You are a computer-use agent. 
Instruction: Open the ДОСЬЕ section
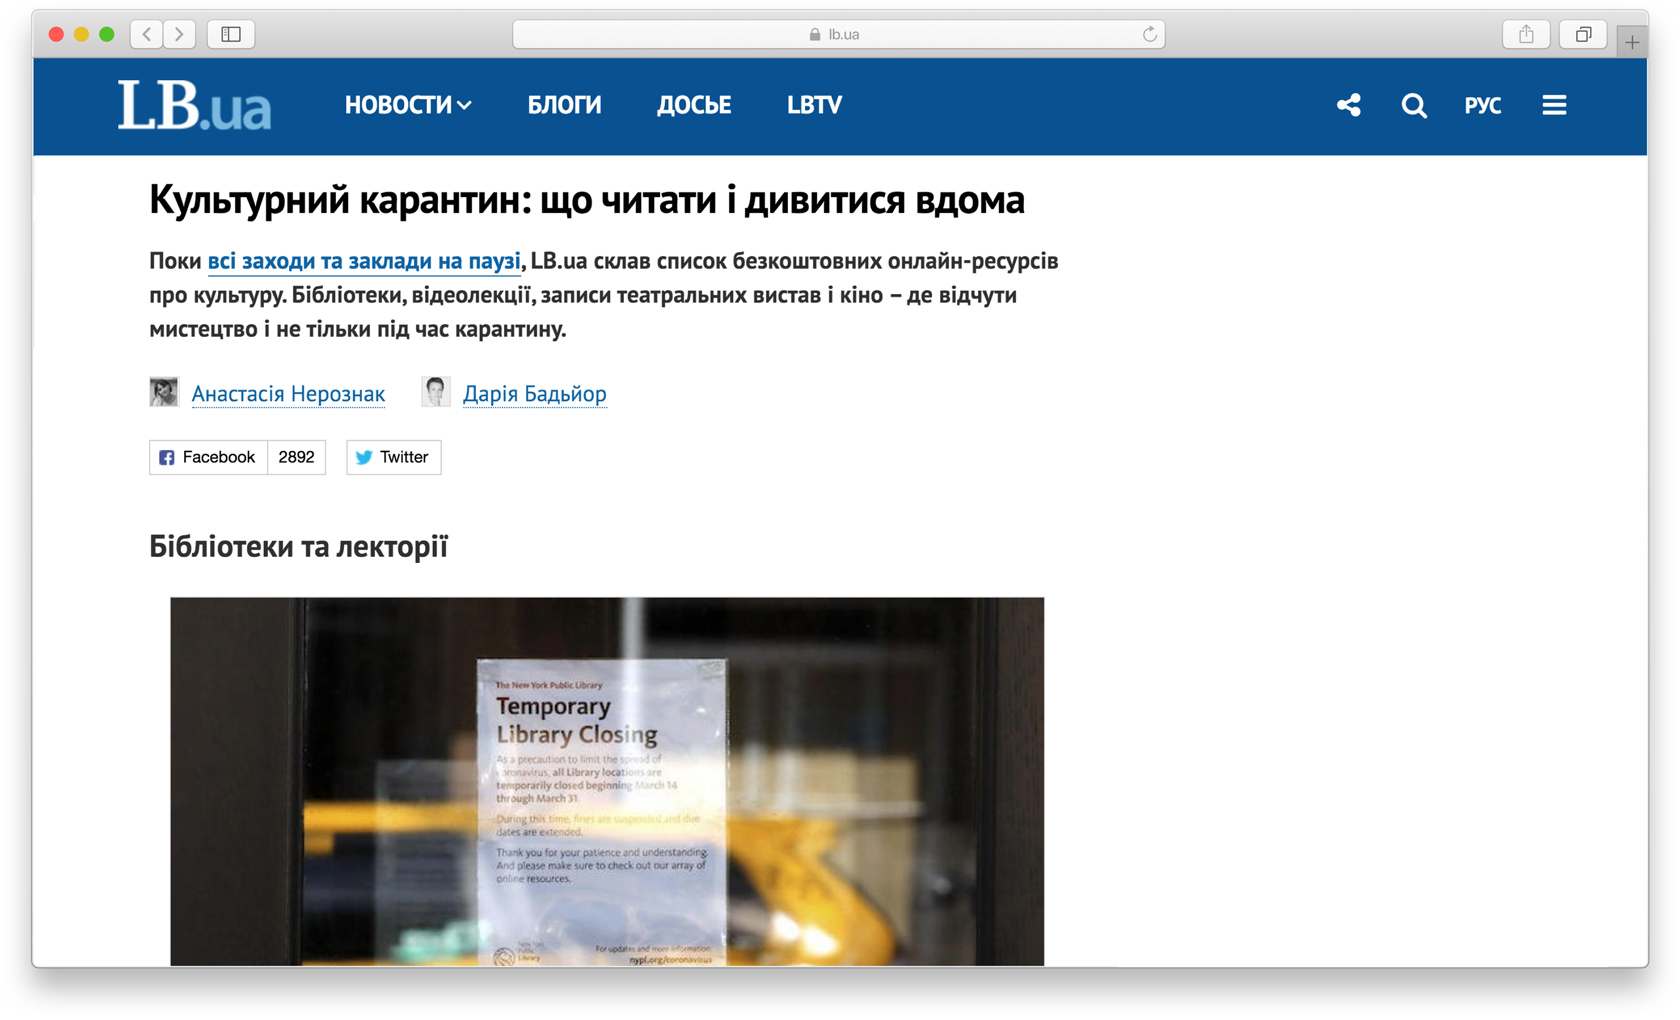coord(693,105)
